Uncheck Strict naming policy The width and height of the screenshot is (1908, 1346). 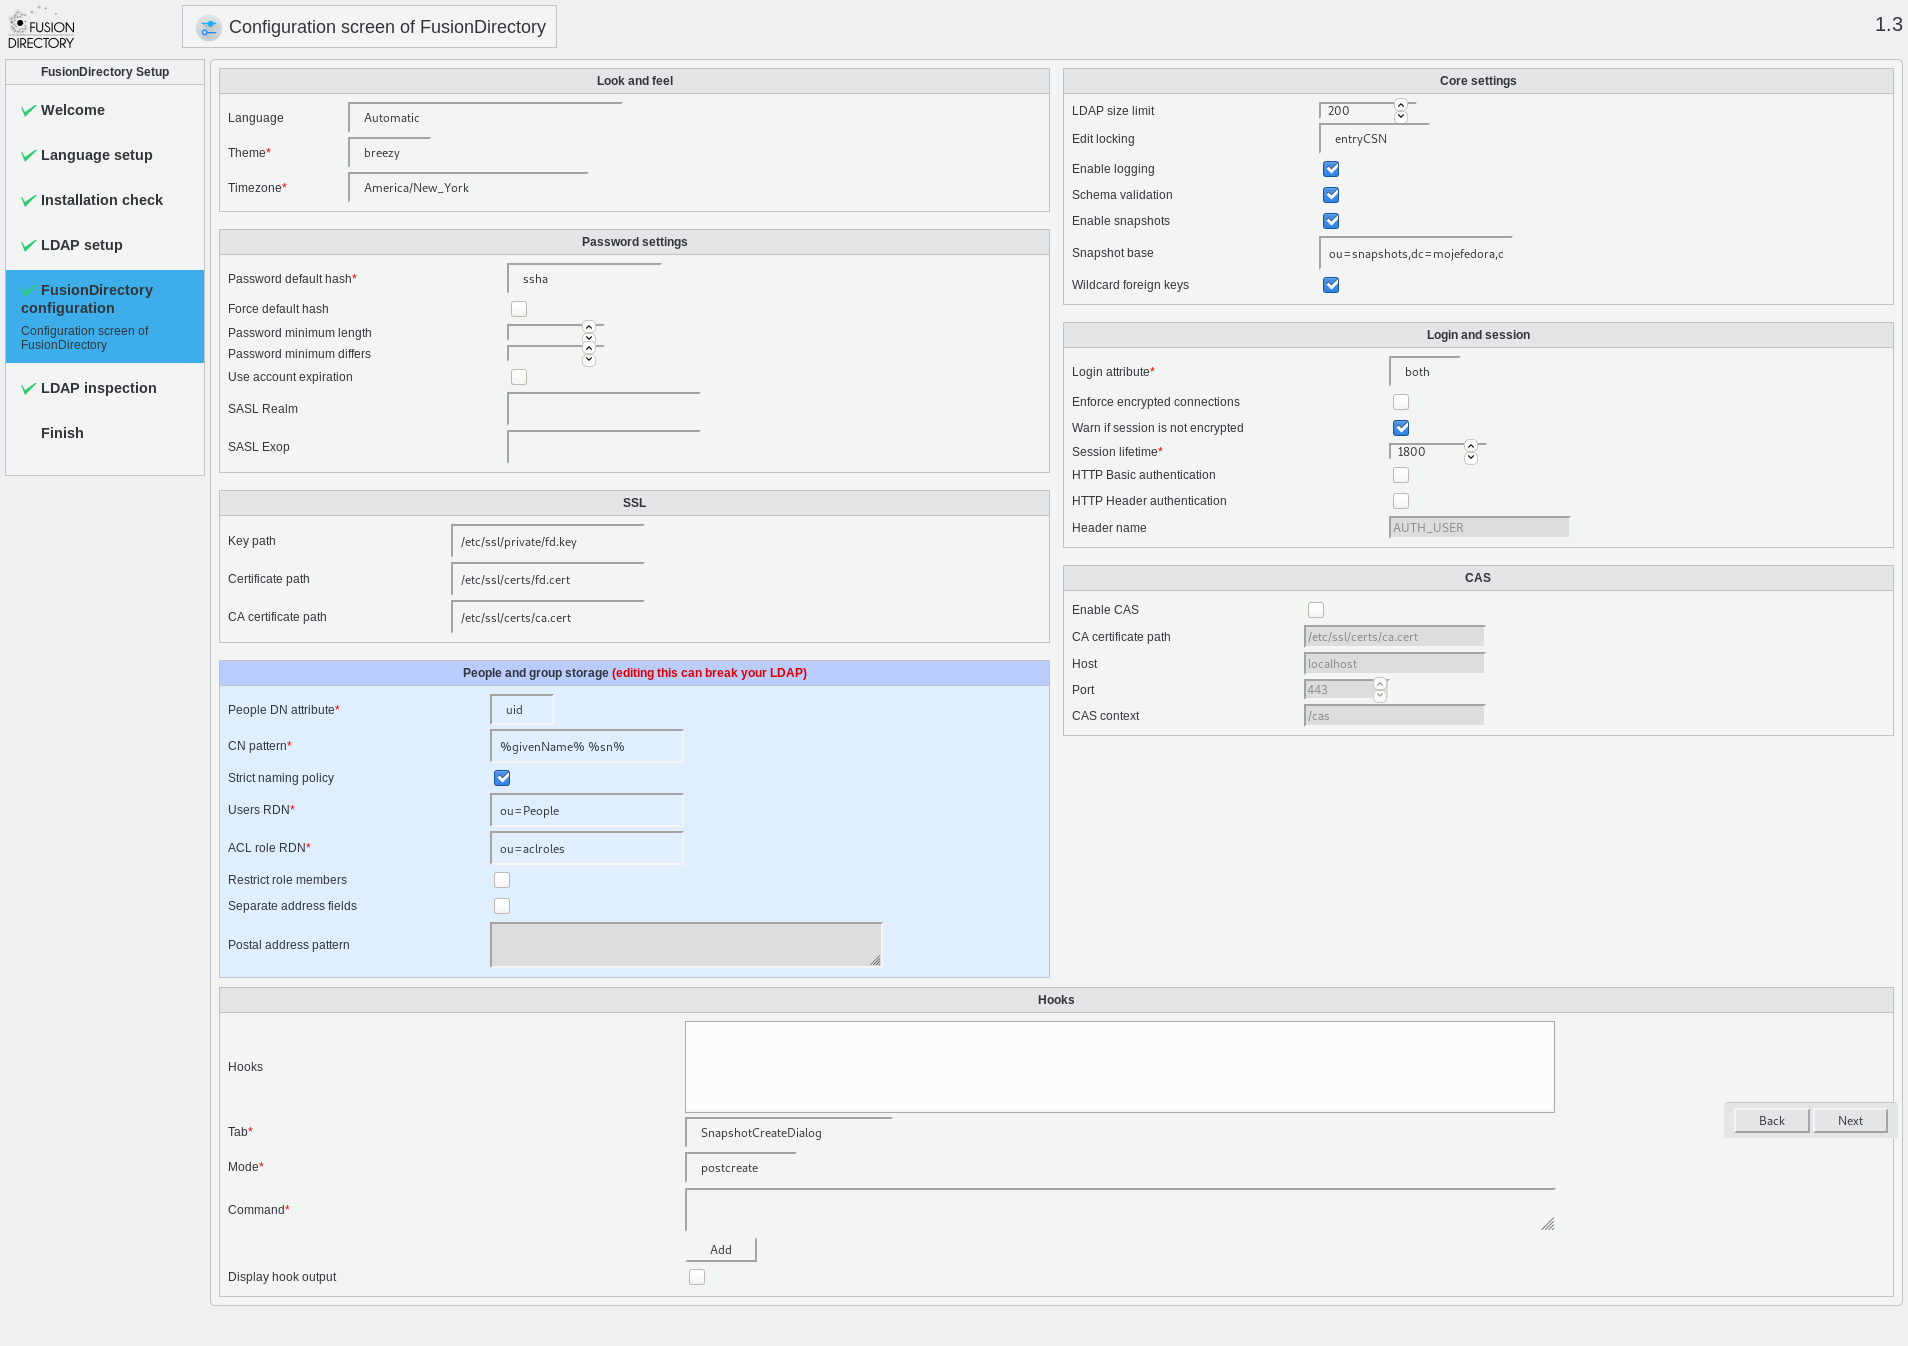tap(502, 778)
